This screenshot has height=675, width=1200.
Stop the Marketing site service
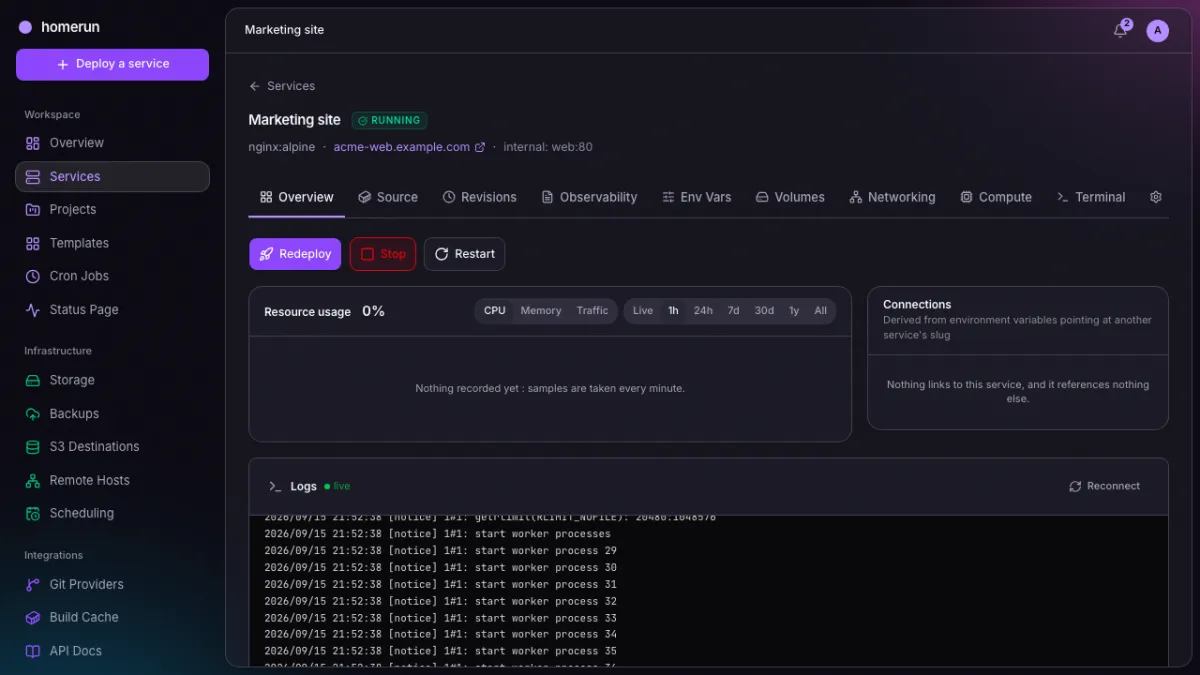[383, 254]
